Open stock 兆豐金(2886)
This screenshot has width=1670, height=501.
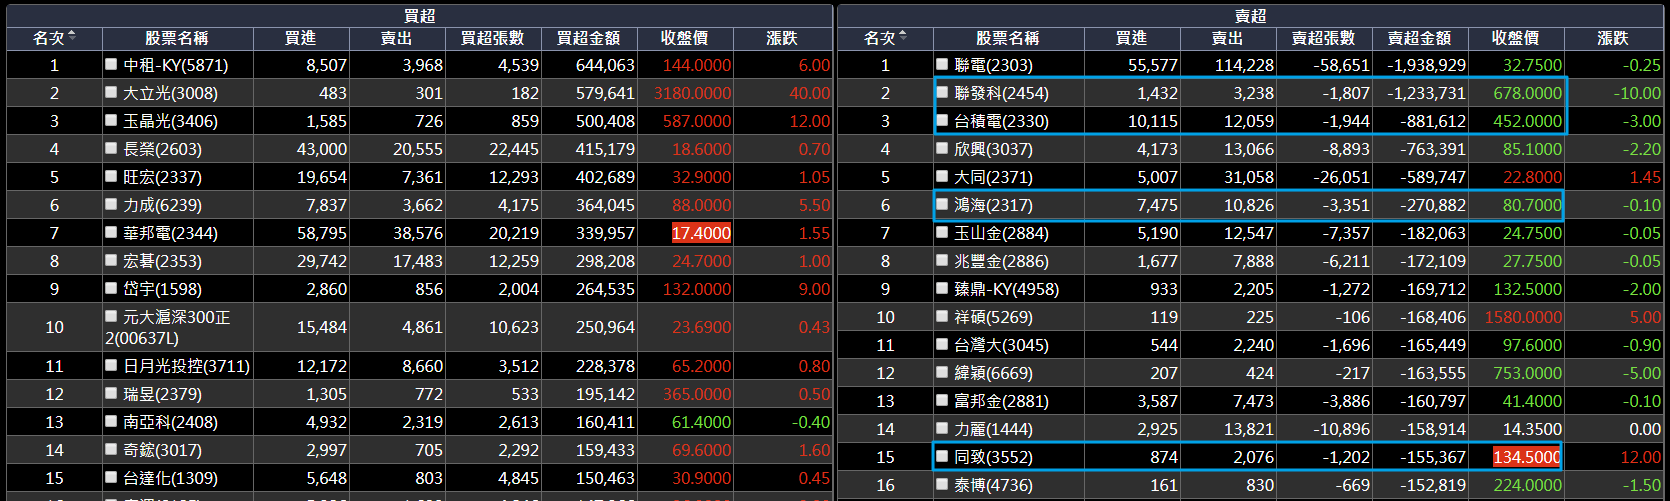(1001, 261)
